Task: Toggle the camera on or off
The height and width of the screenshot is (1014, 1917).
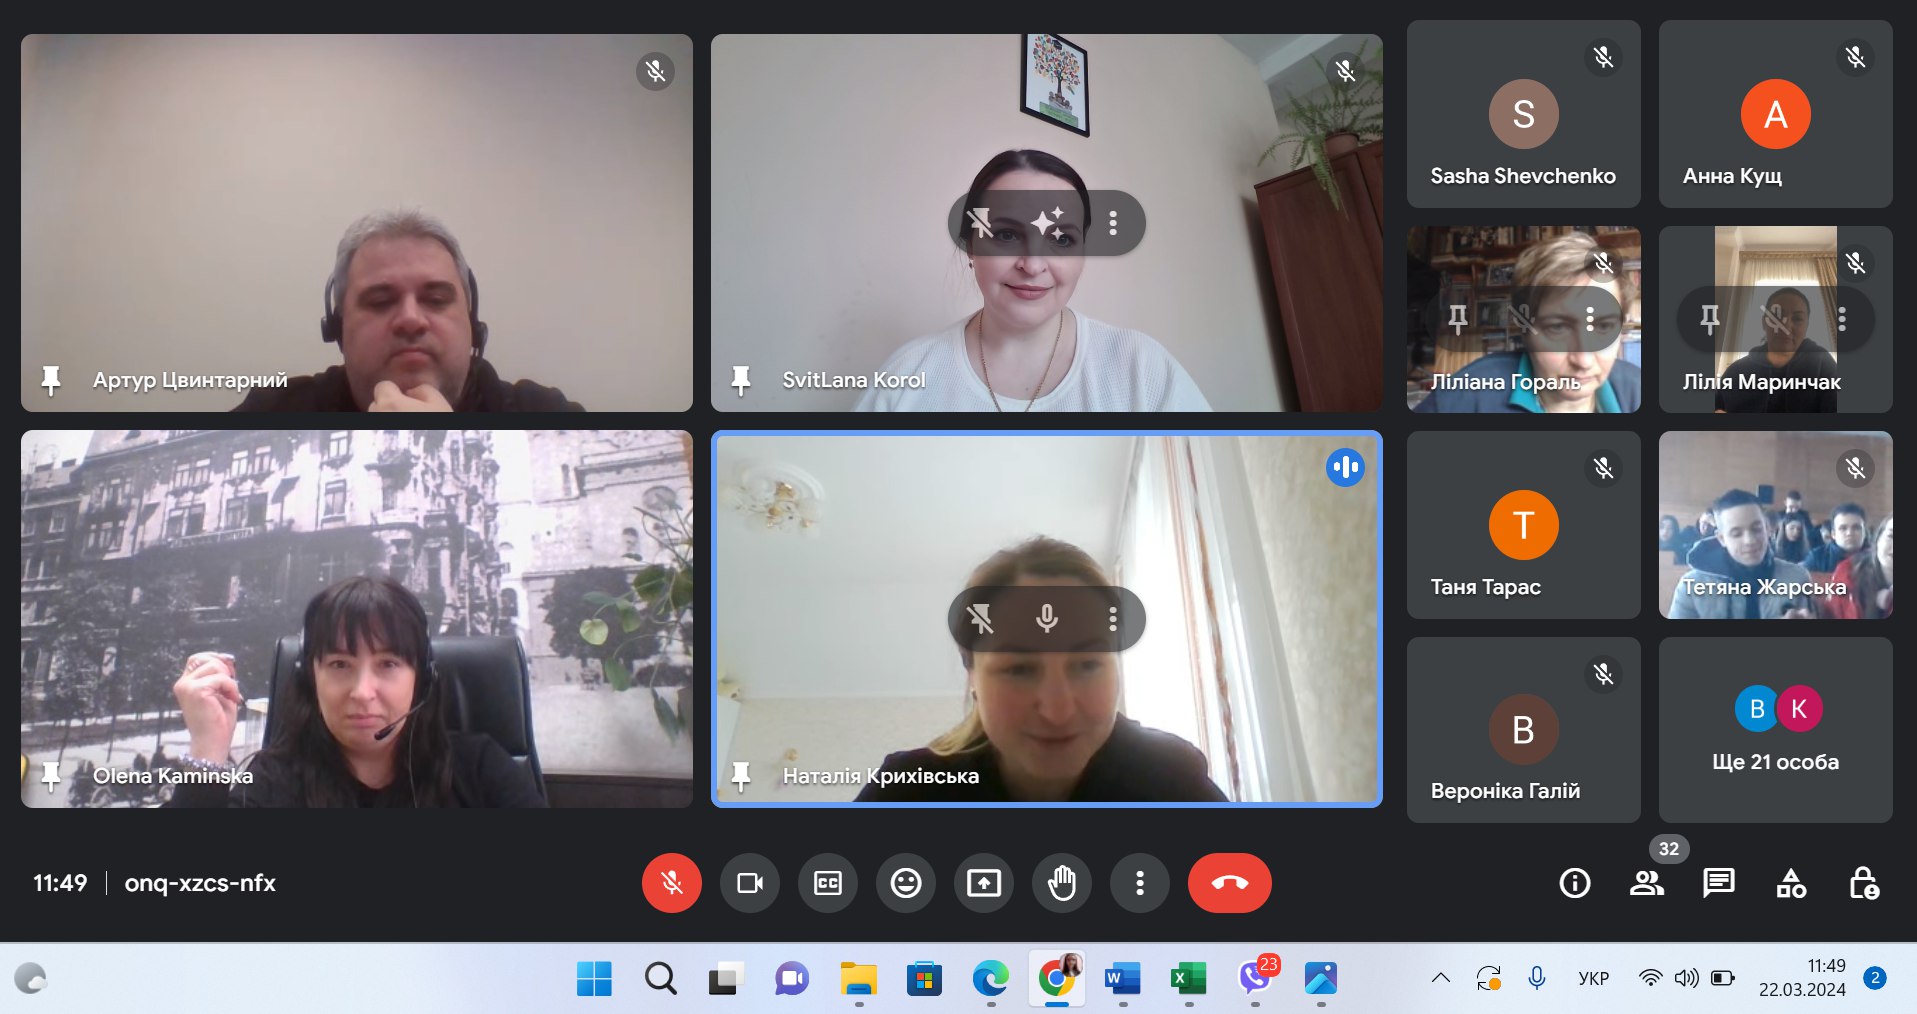Action: click(x=749, y=883)
